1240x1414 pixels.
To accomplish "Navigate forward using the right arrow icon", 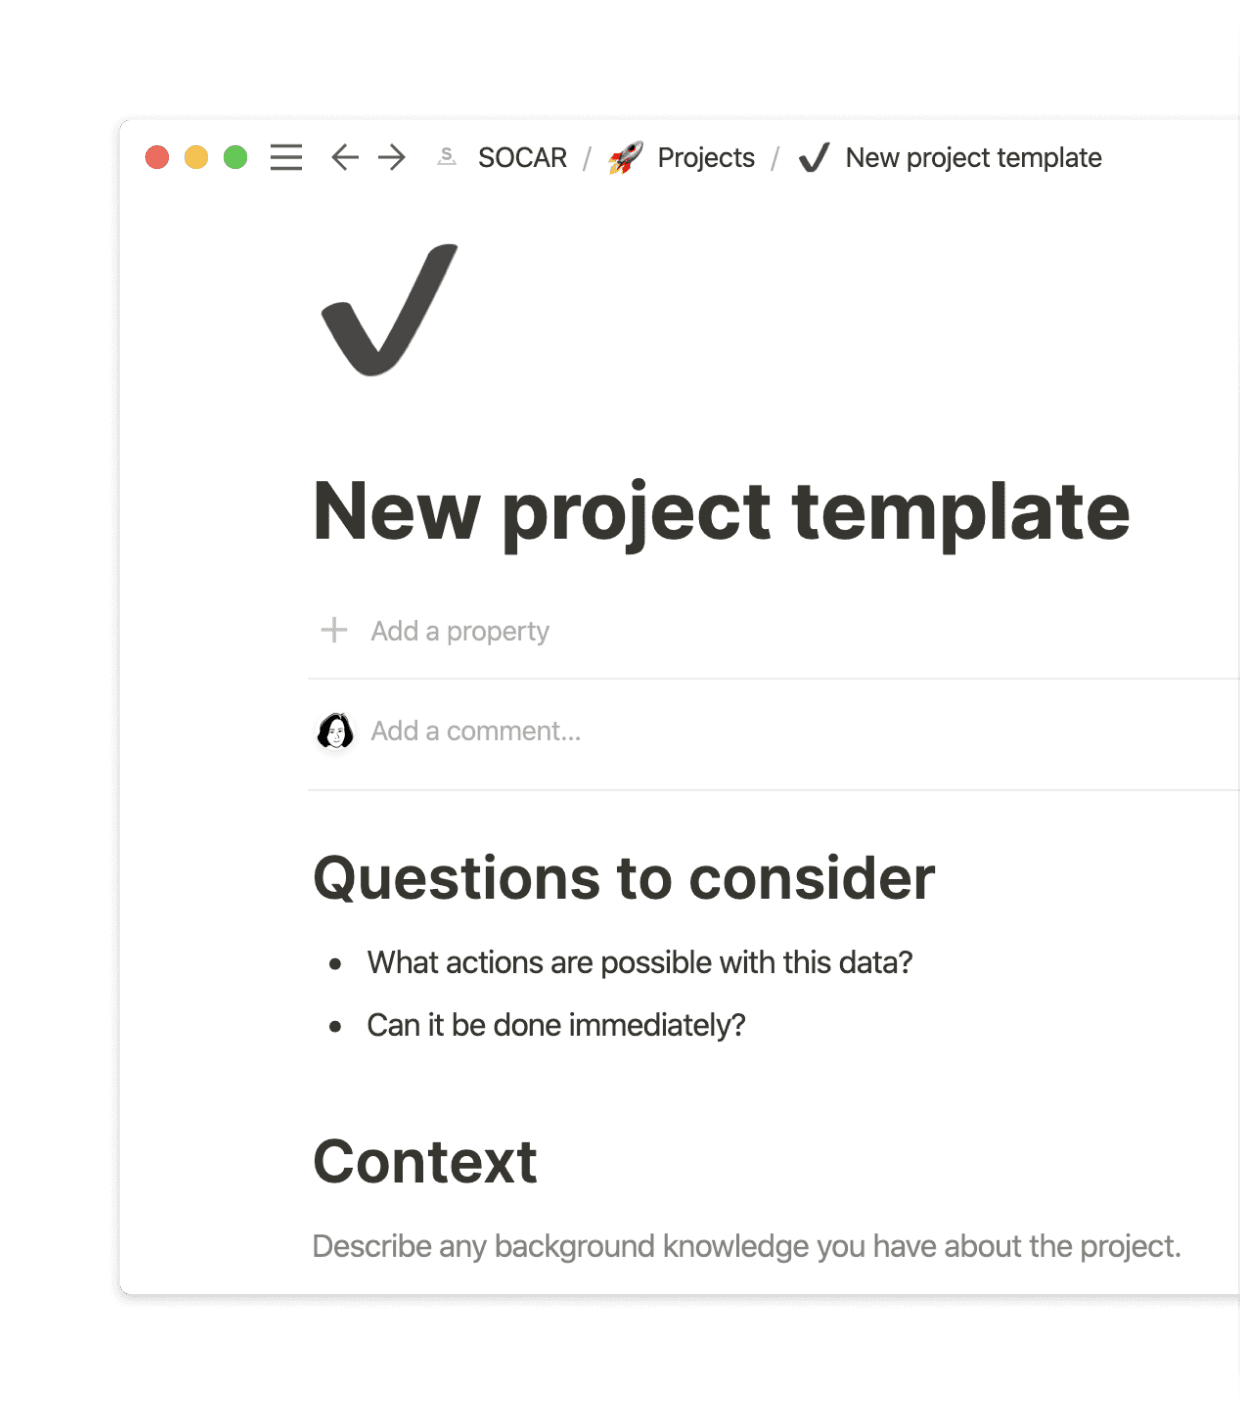I will (392, 157).
